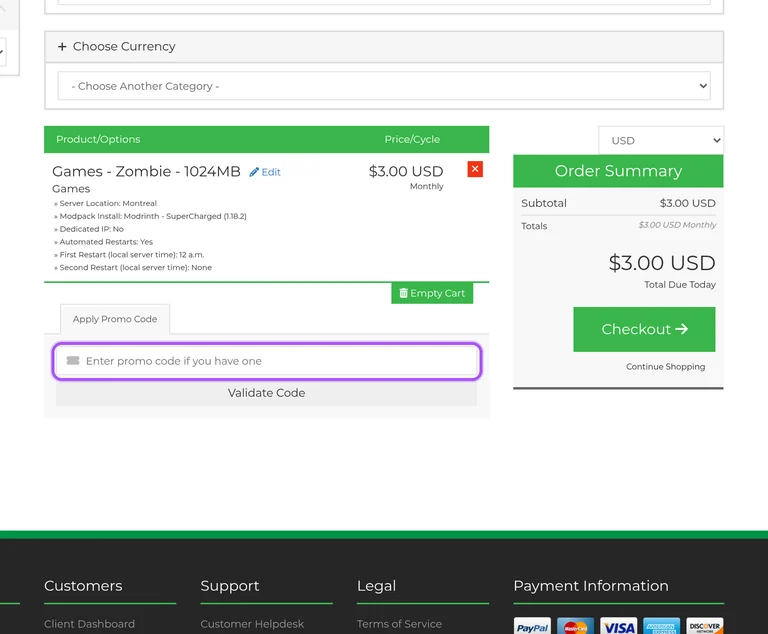768x634 pixels.
Task: Open the Client Dashboard footer link
Action: [89, 624]
